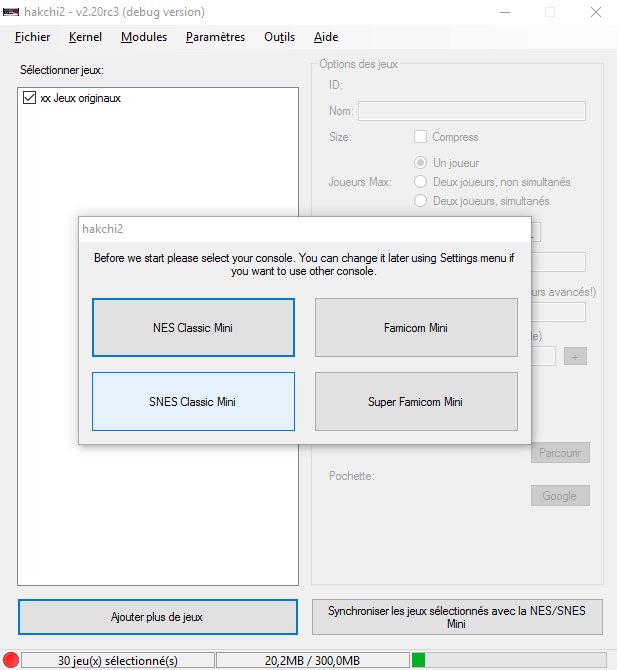Screen dimensions: 617x670
Task: Open the Fichier menu
Action: tap(33, 37)
